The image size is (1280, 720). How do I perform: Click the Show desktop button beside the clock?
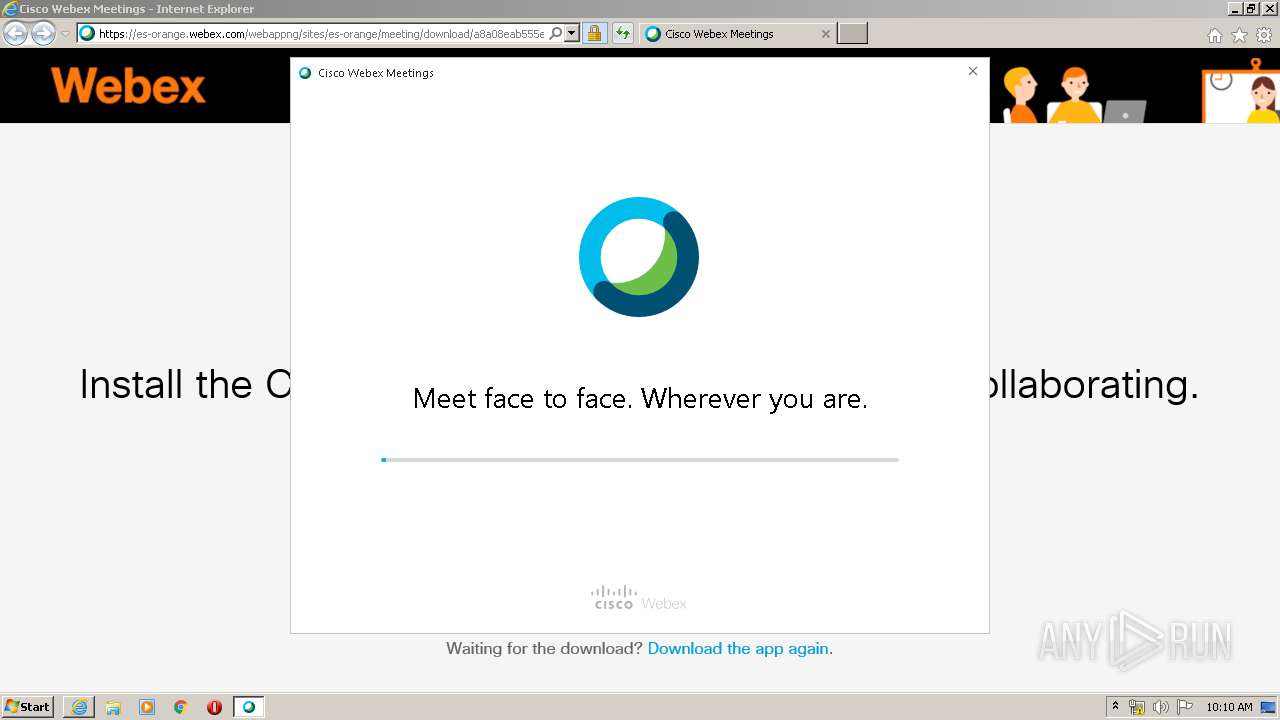1268,707
